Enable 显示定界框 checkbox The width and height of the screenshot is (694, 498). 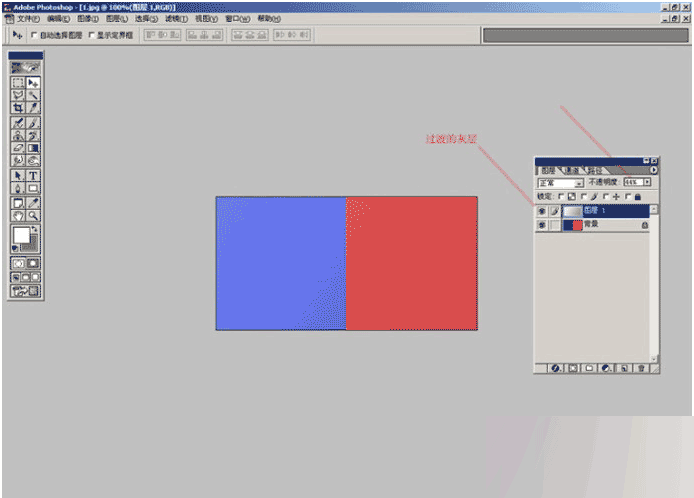pyautogui.click(x=92, y=35)
